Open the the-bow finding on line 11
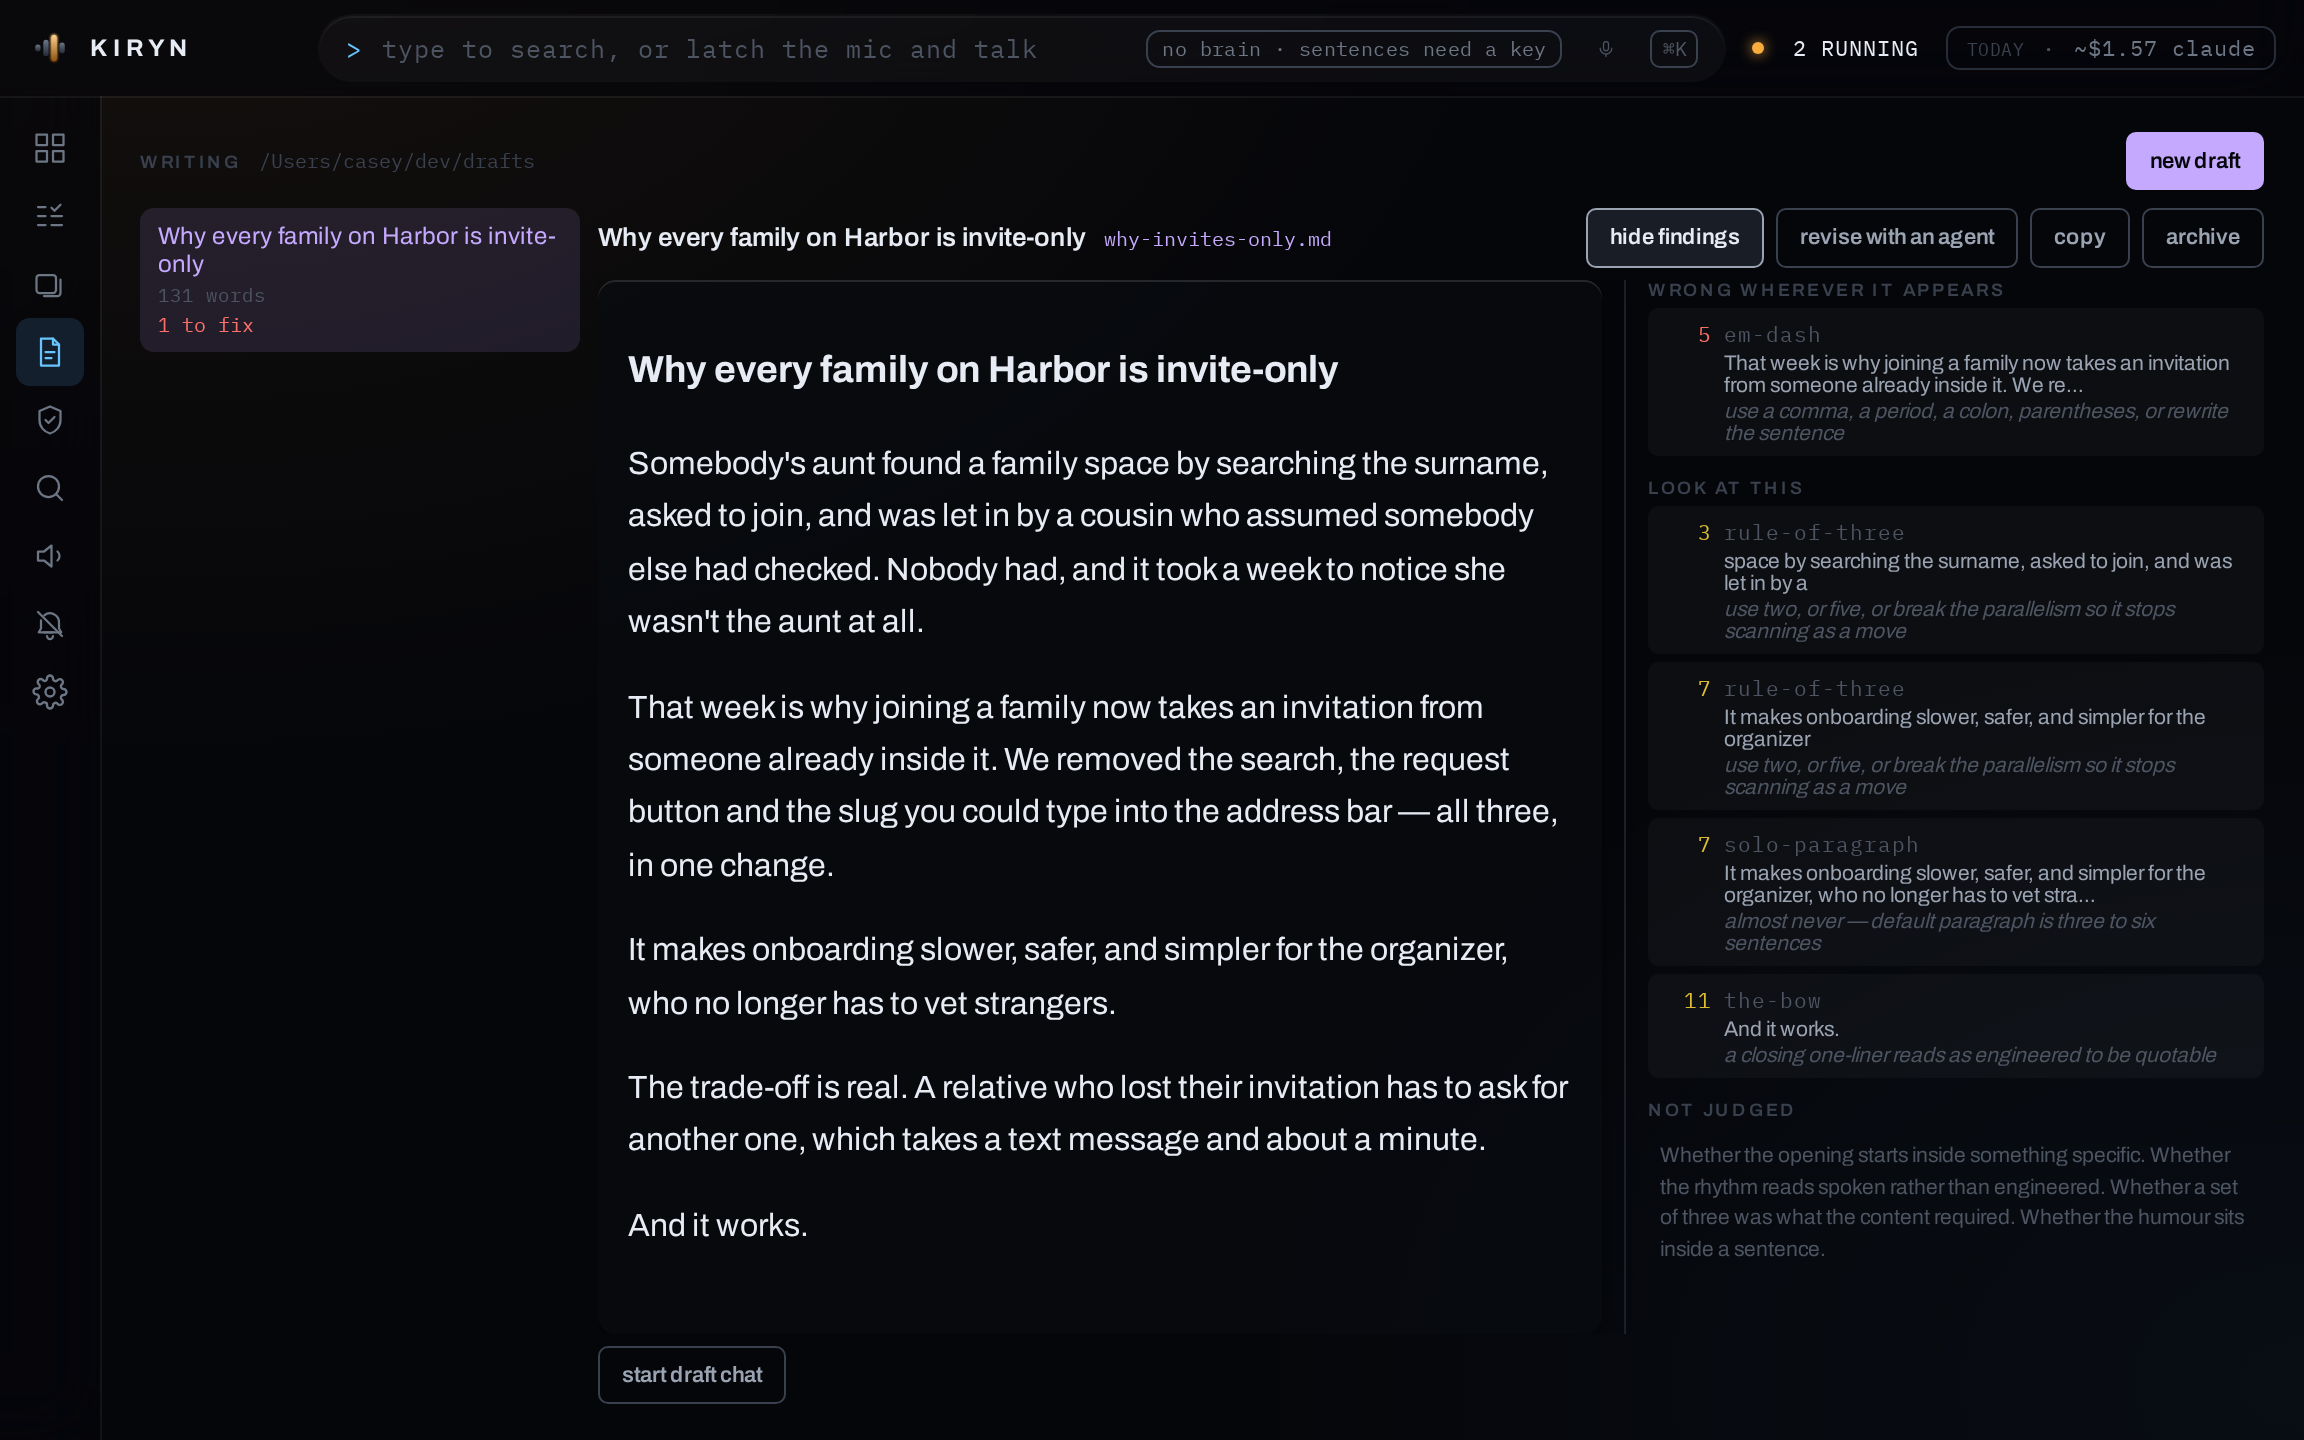Screen dimensions: 2304x1440 pos(1956,1027)
